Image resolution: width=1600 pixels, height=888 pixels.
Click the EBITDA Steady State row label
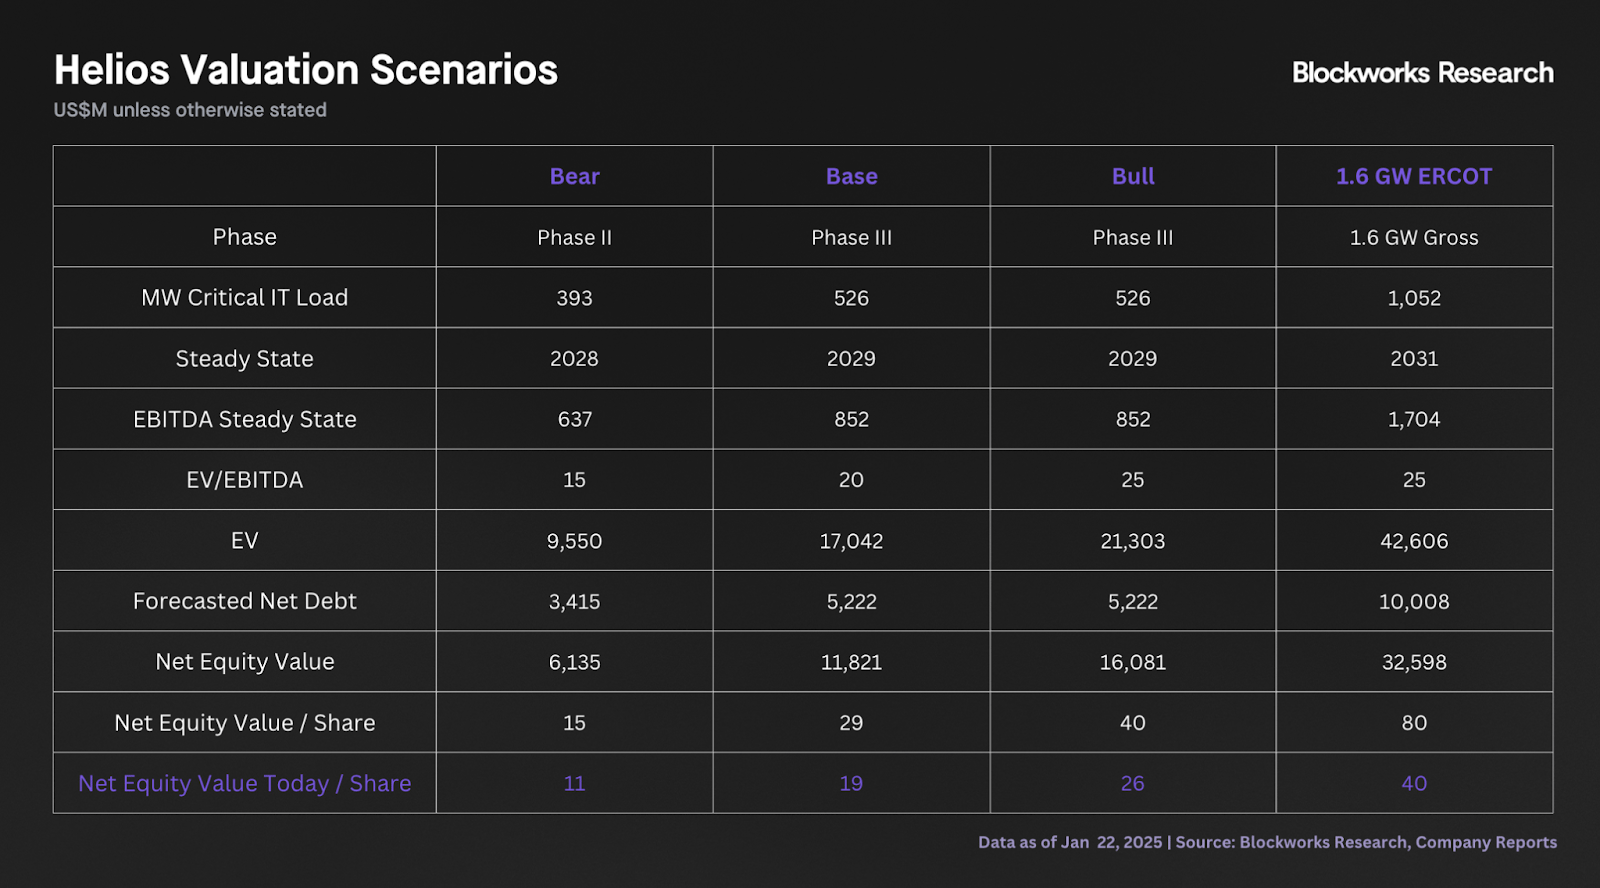pyautogui.click(x=244, y=419)
